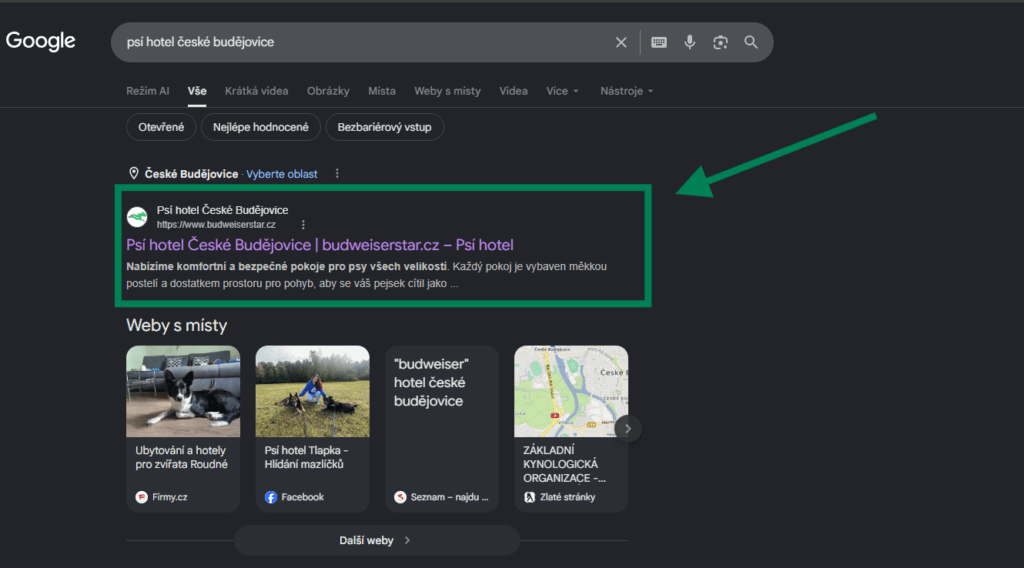This screenshot has width=1024, height=568.
Task: Click the magnifier search icon
Action: (x=751, y=42)
